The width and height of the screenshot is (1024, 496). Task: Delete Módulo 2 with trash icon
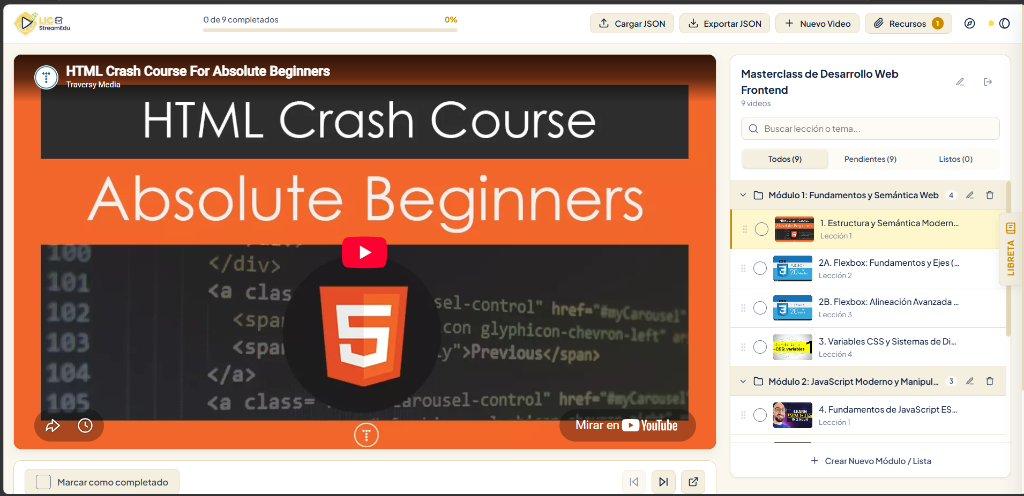coord(989,381)
